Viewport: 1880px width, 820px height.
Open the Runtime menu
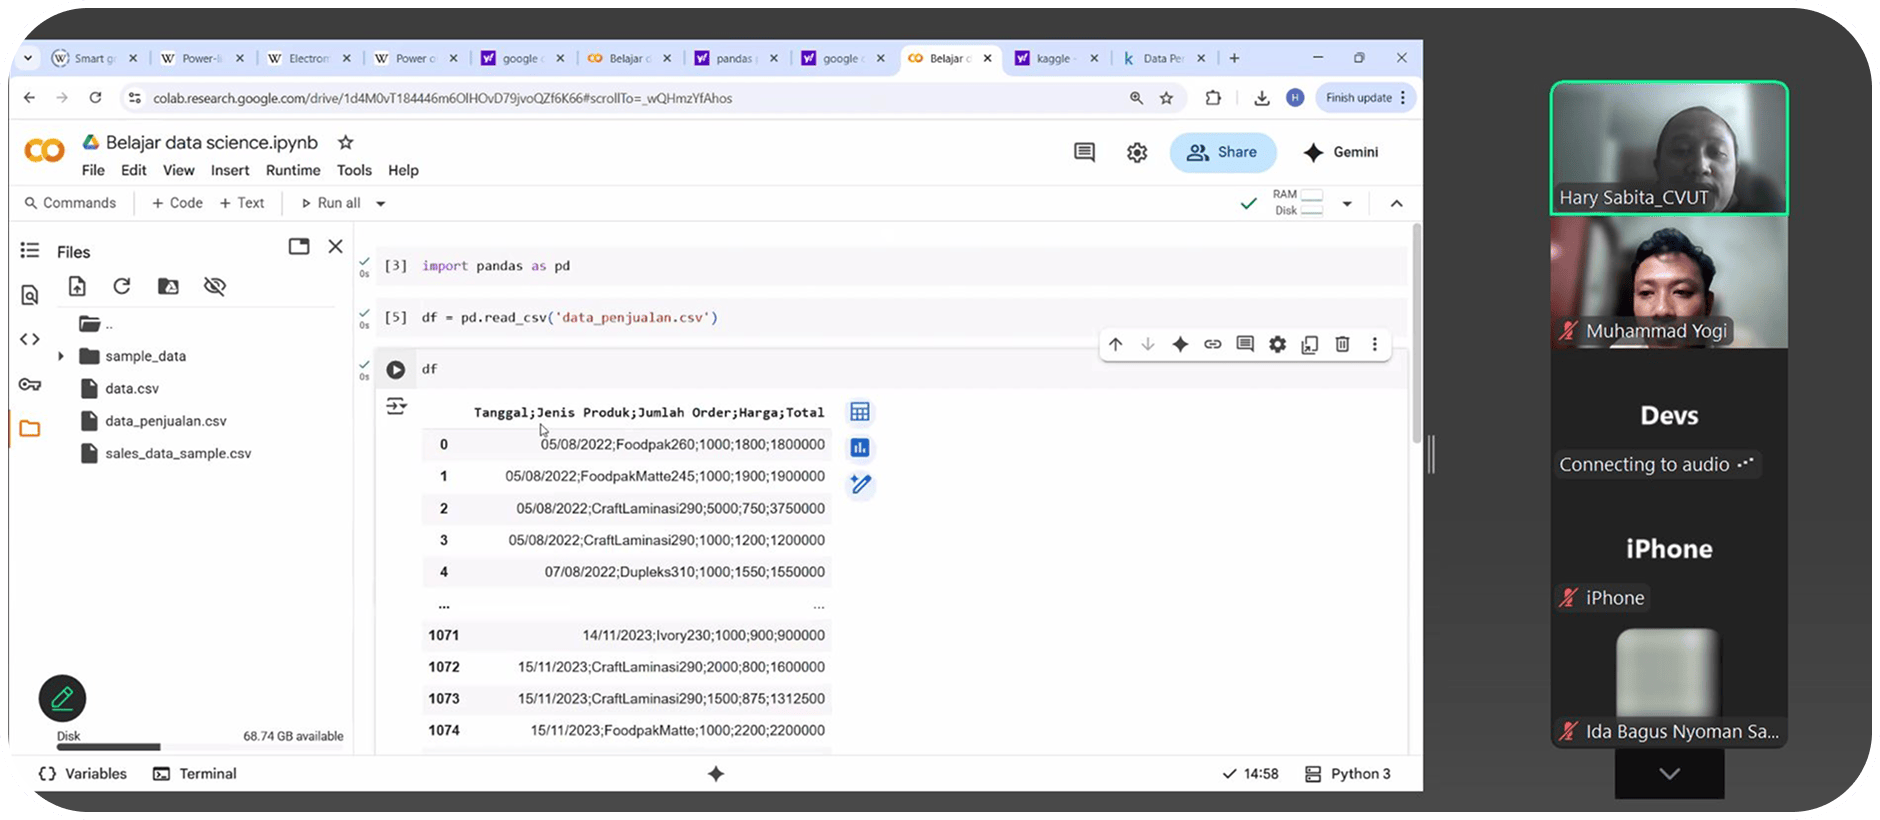pyautogui.click(x=293, y=171)
